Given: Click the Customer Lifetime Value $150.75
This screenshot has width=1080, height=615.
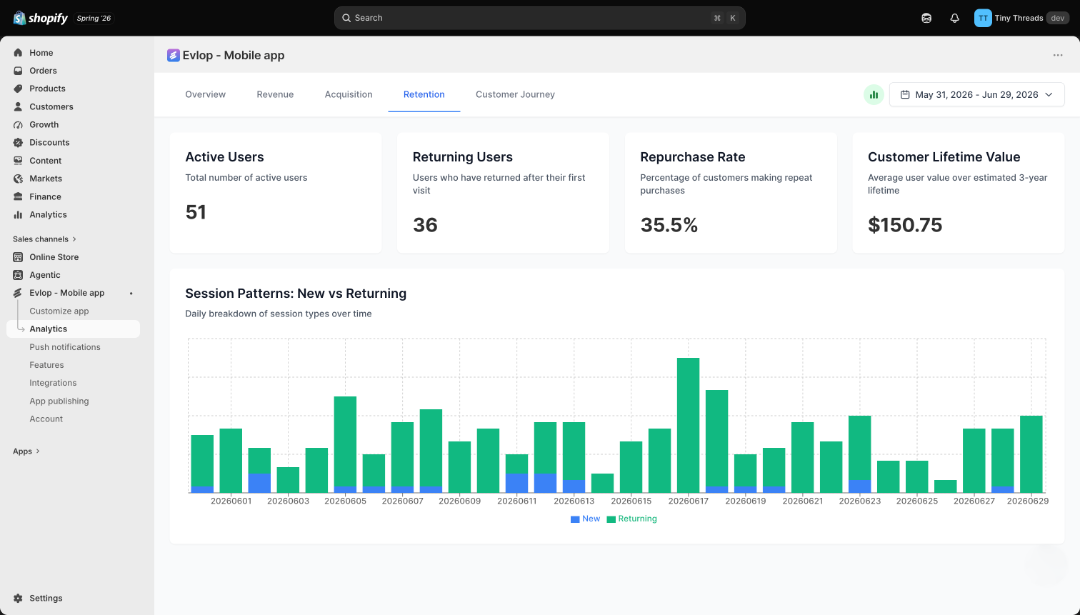Looking at the screenshot, I should click(905, 225).
